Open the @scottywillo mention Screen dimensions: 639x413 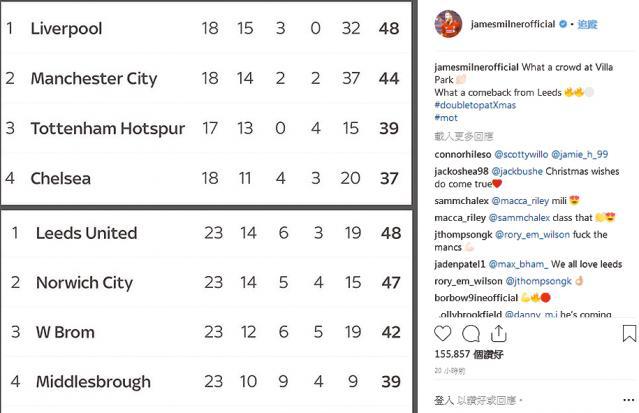point(521,155)
